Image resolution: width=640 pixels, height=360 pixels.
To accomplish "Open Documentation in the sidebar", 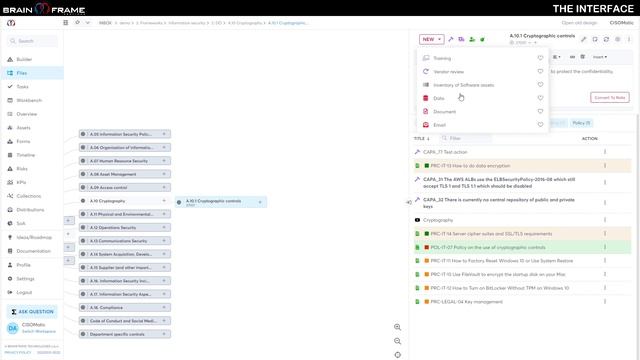I will click(x=33, y=251).
